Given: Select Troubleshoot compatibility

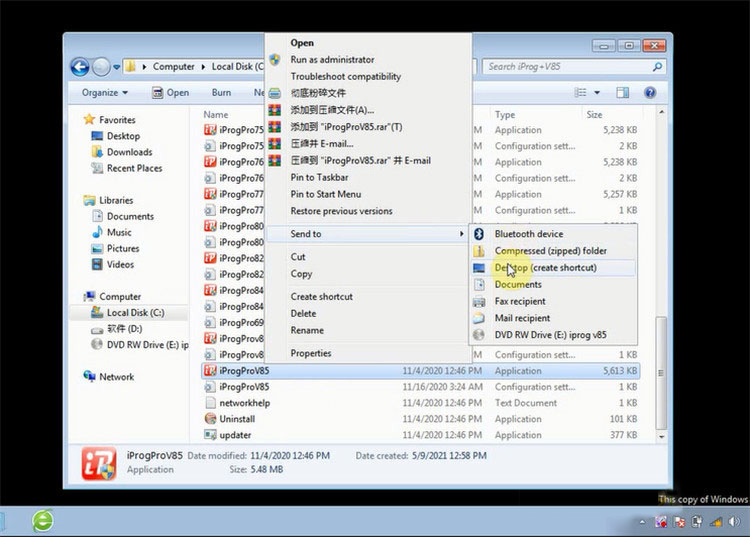Looking at the screenshot, I should click(x=345, y=77).
